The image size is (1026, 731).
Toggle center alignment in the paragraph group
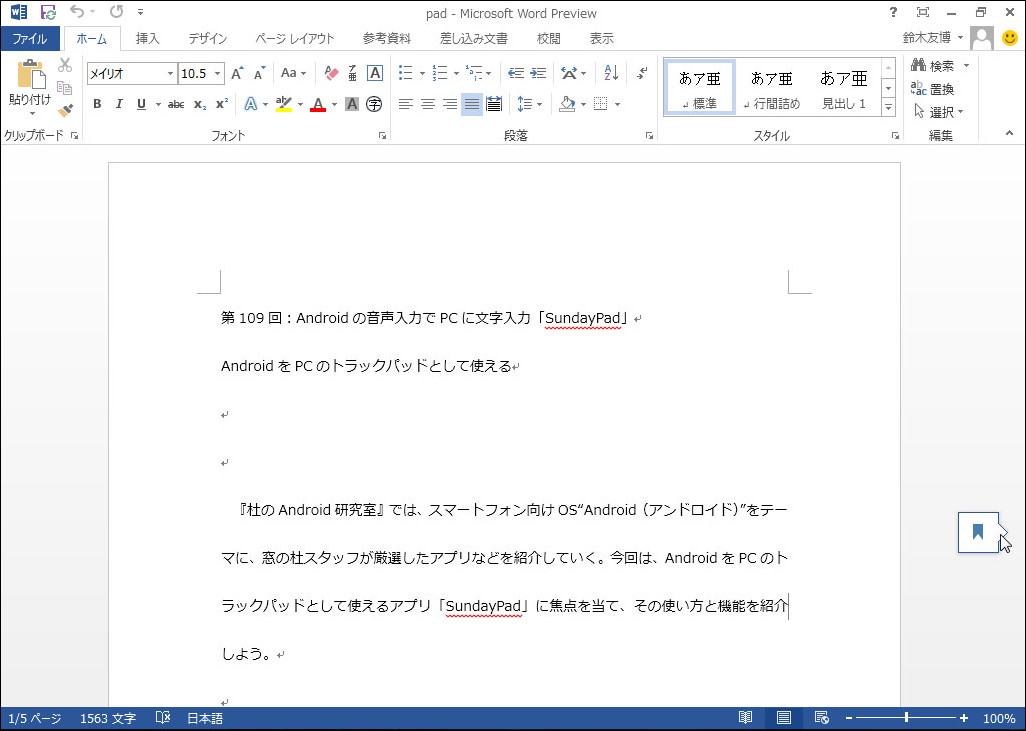coord(428,104)
